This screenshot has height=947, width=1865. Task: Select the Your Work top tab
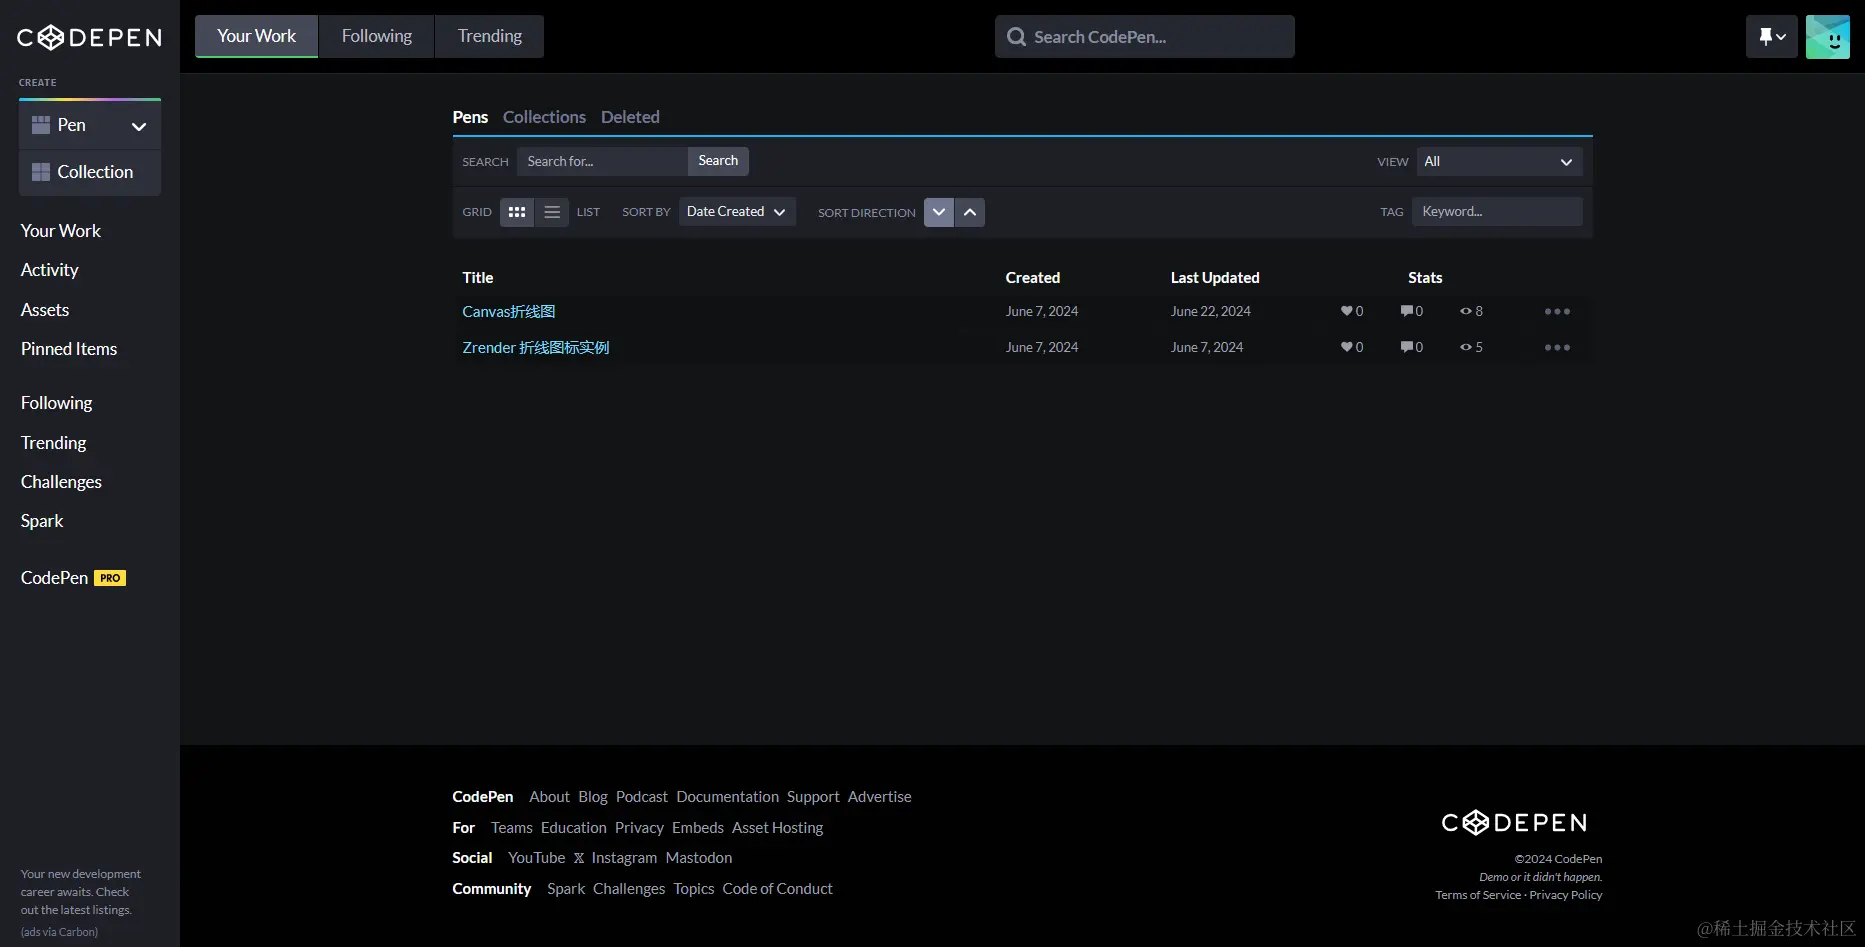[x=256, y=36]
